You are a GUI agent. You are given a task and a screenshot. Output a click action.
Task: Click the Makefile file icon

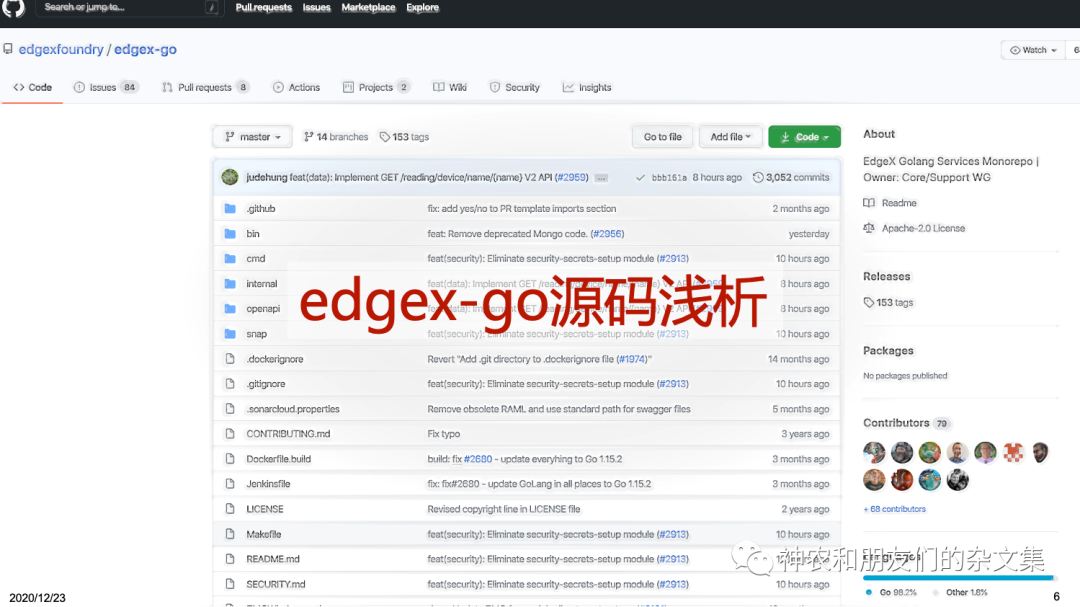[230, 534]
